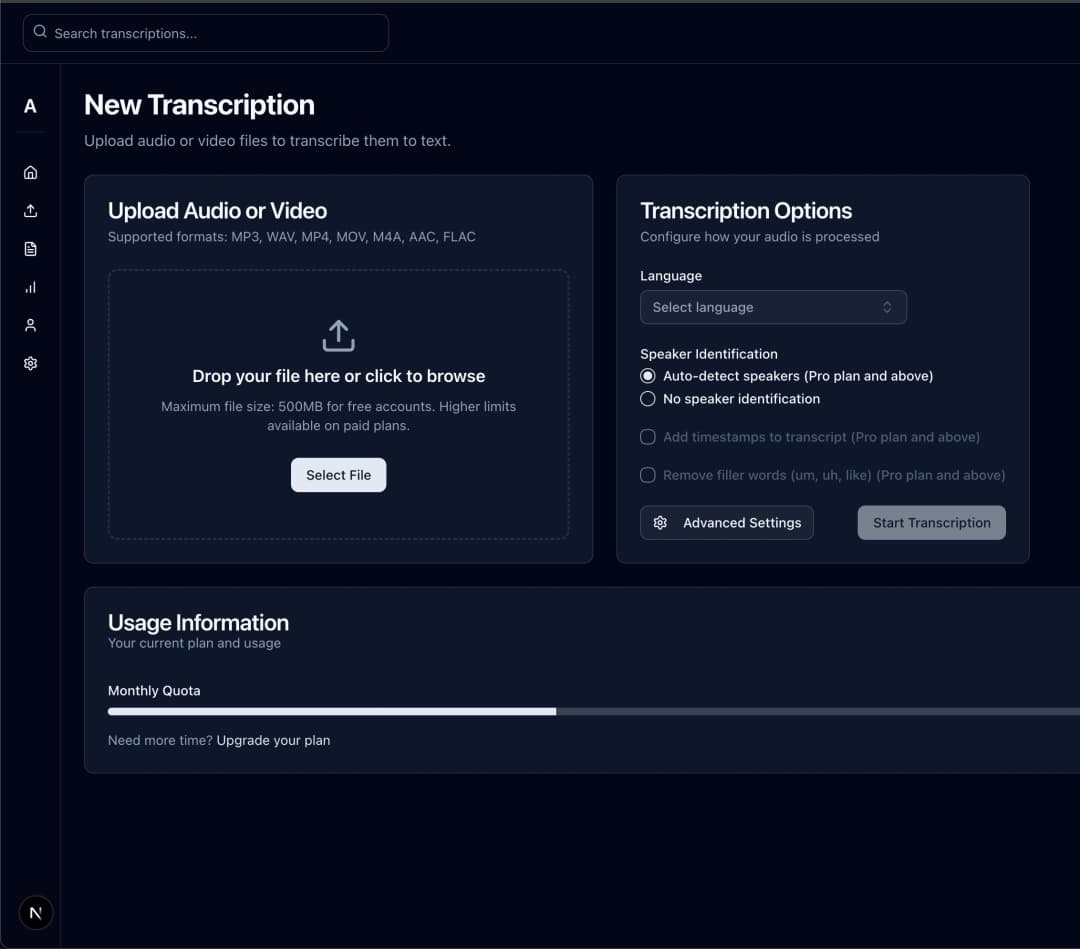This screenshot has height=949, width=1080.
Task: Open the settings gear sidebar icon
Action: pyautogui.click(x=30, y=363)
